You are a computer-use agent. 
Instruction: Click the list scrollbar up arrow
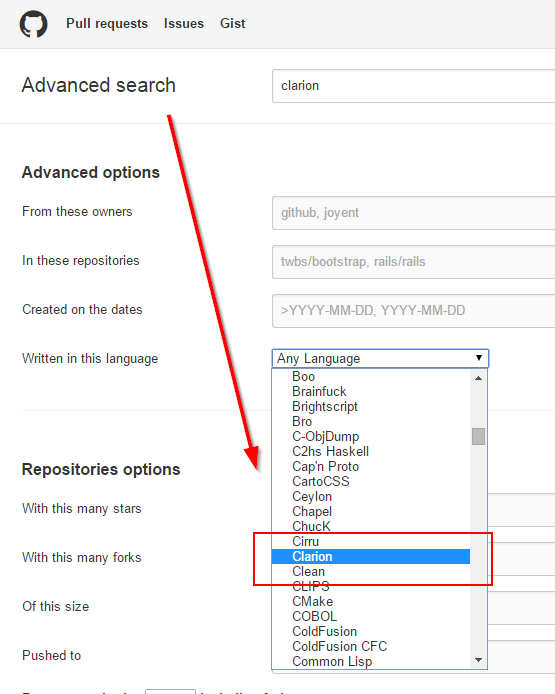click(478, 378)
